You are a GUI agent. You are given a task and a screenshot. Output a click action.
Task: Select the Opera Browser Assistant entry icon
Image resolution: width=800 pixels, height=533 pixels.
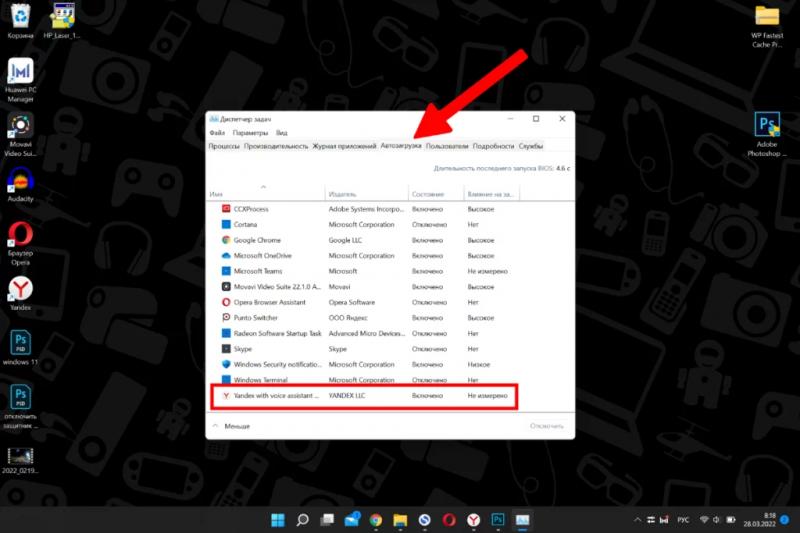[226, 302]
